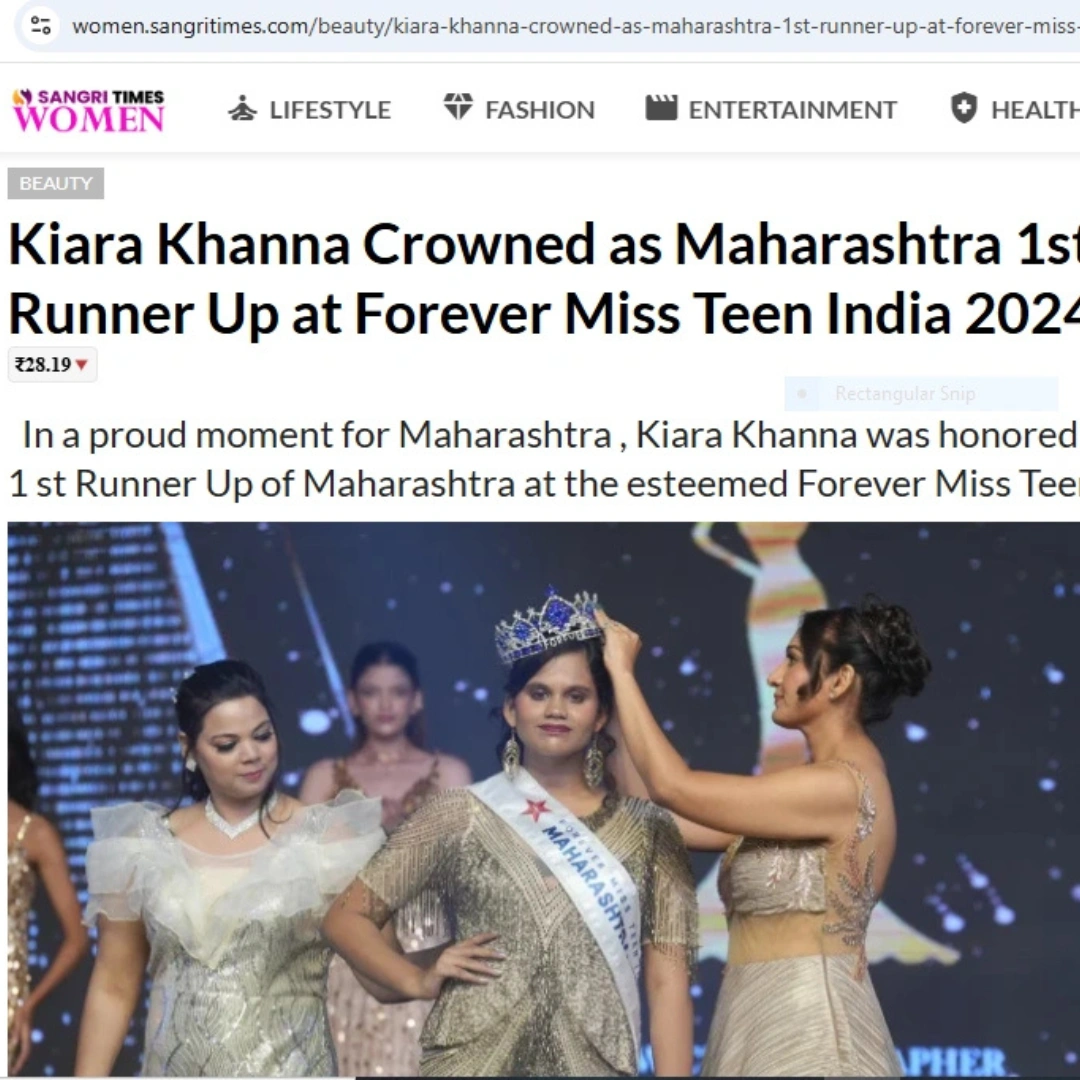
Task: Click the Entertainment clapperboard icon
Action: click(x=661, y=108)
